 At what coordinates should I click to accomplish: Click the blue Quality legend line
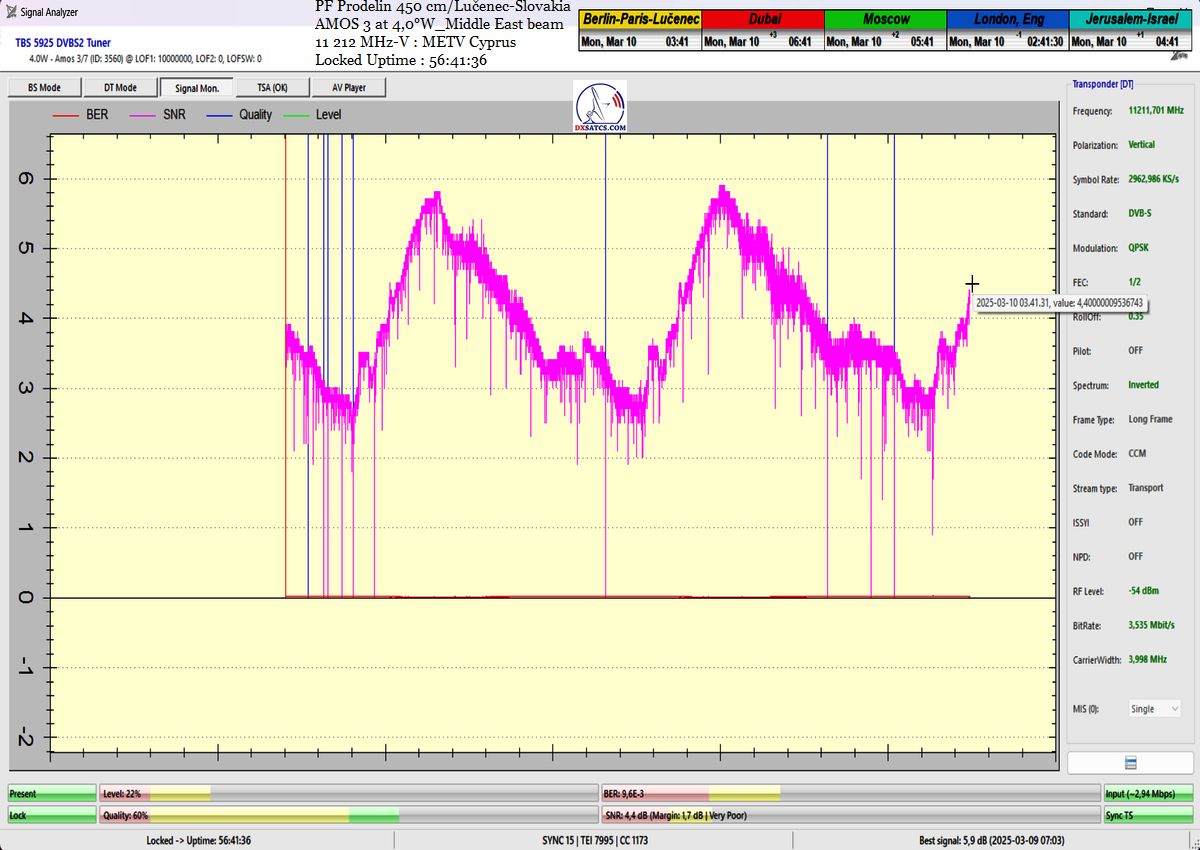click(x=220, y=115)
